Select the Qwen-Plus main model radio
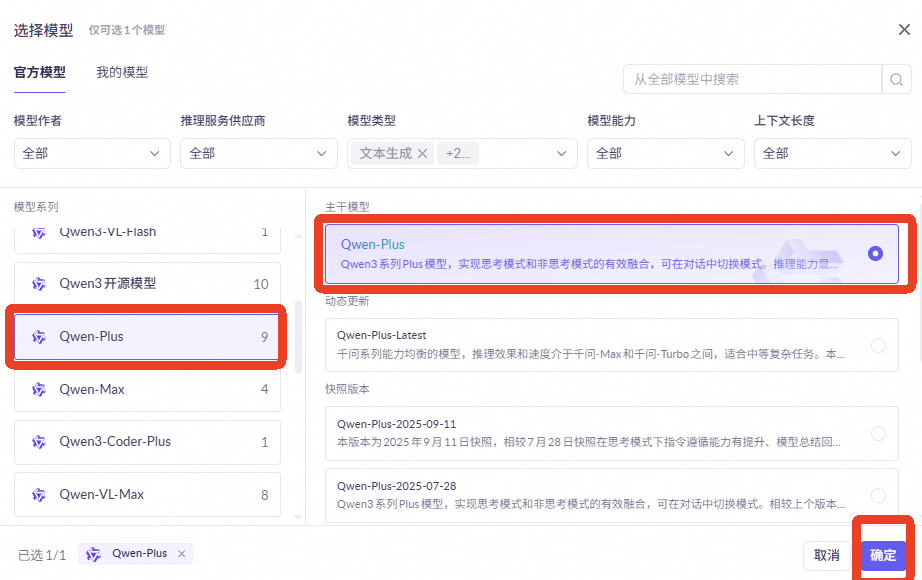 (x=875, y=254)
